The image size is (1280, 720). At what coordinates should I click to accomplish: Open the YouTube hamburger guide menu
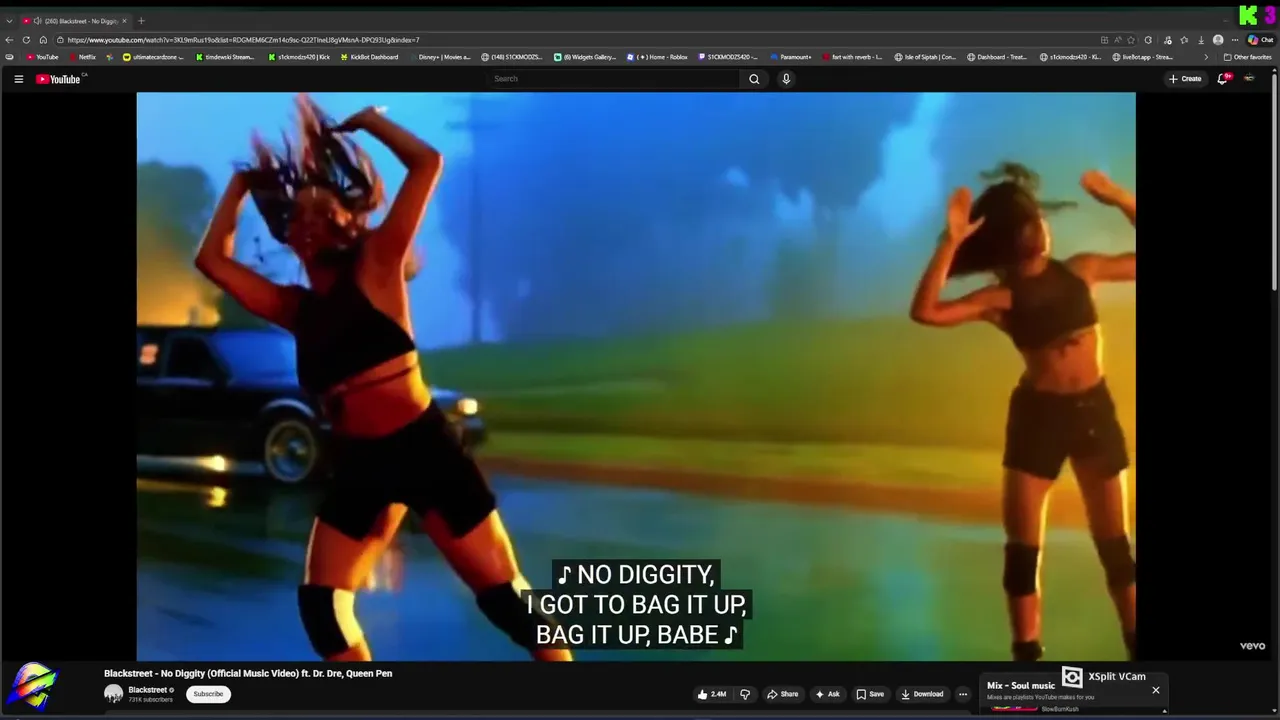18,79
